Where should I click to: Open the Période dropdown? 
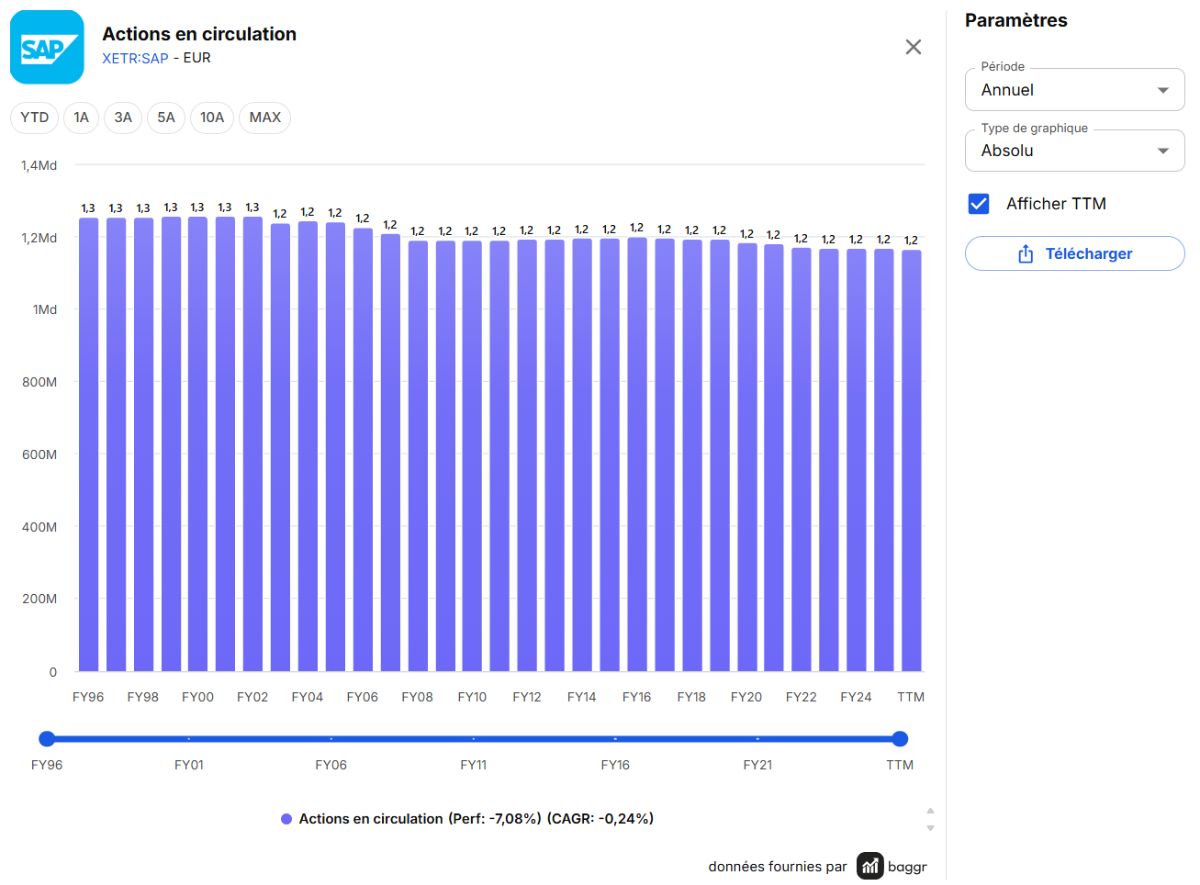coord(1075,90)
